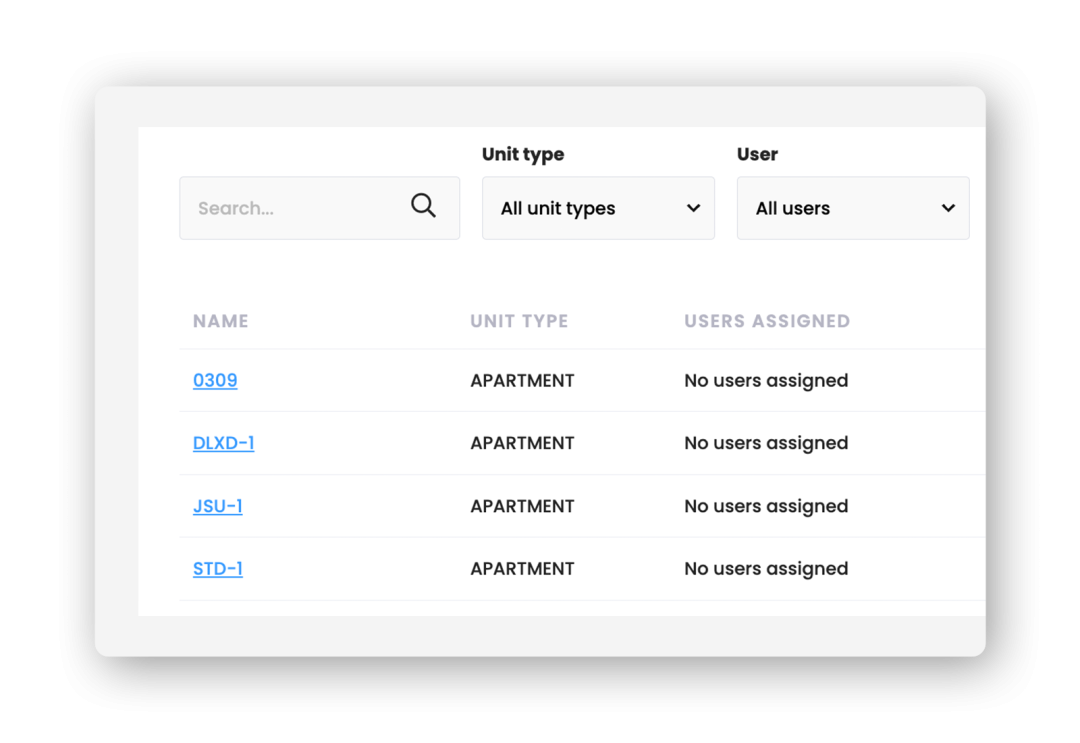Click the UNIT TYPE column header

pos(519,321)
